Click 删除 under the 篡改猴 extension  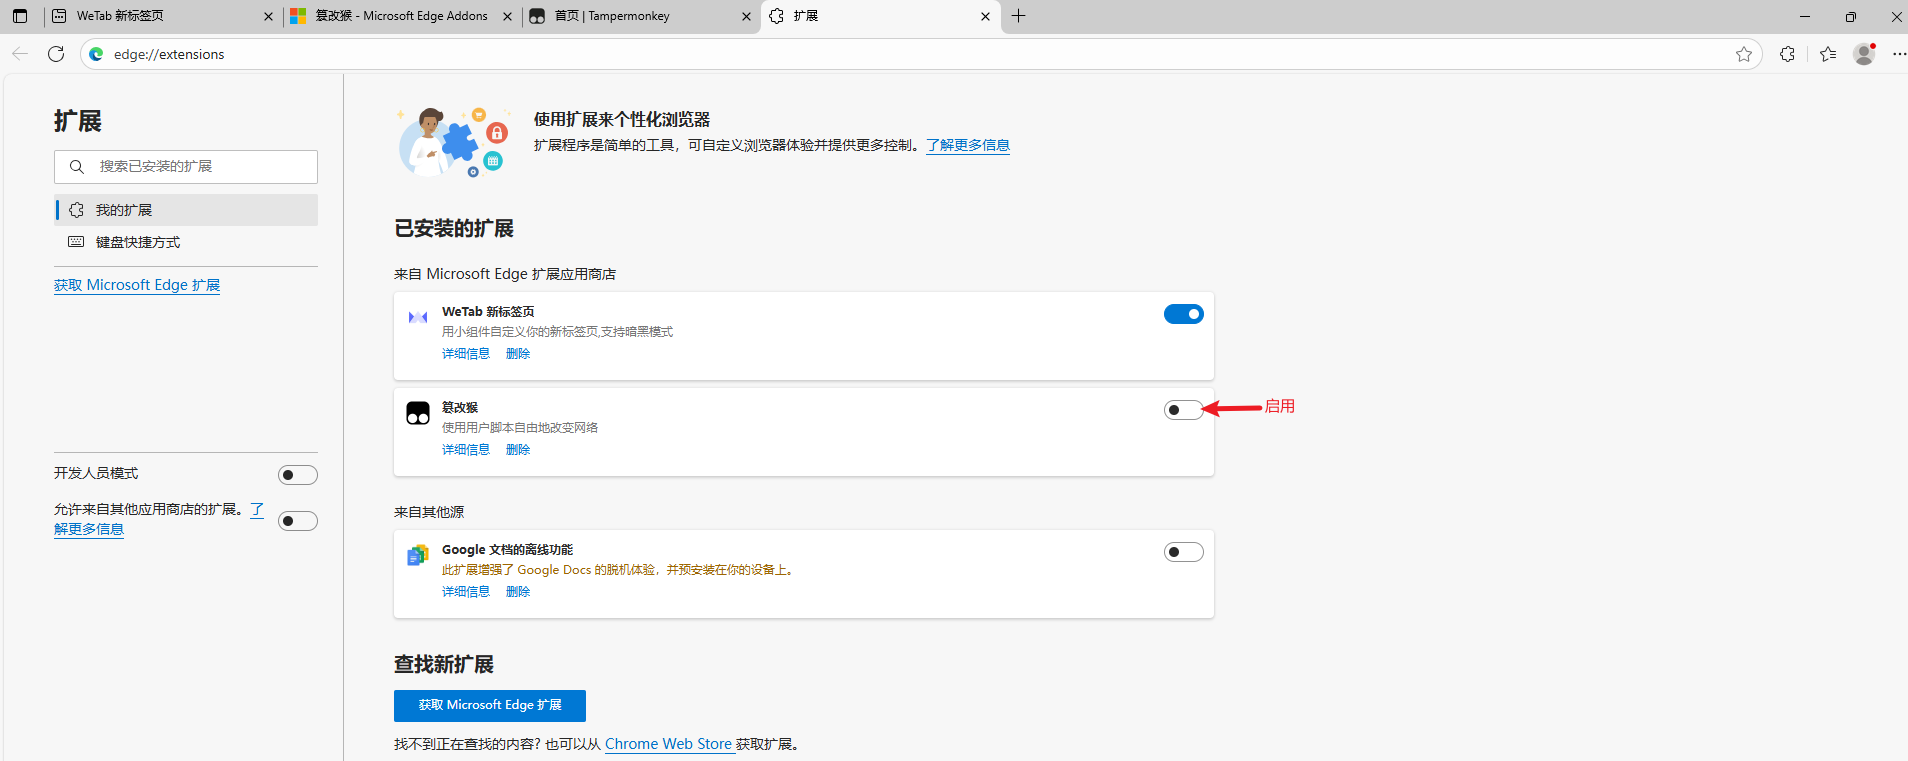[x=518, y=450]
